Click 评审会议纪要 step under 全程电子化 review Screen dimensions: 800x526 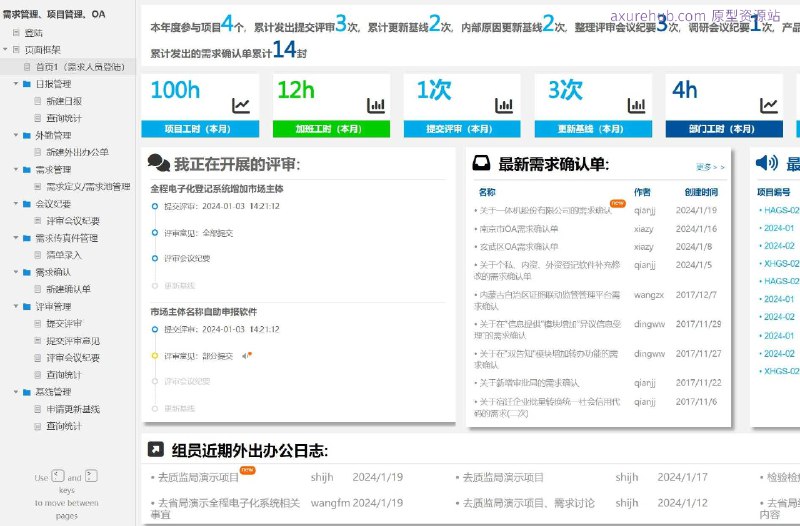point(187,258)
